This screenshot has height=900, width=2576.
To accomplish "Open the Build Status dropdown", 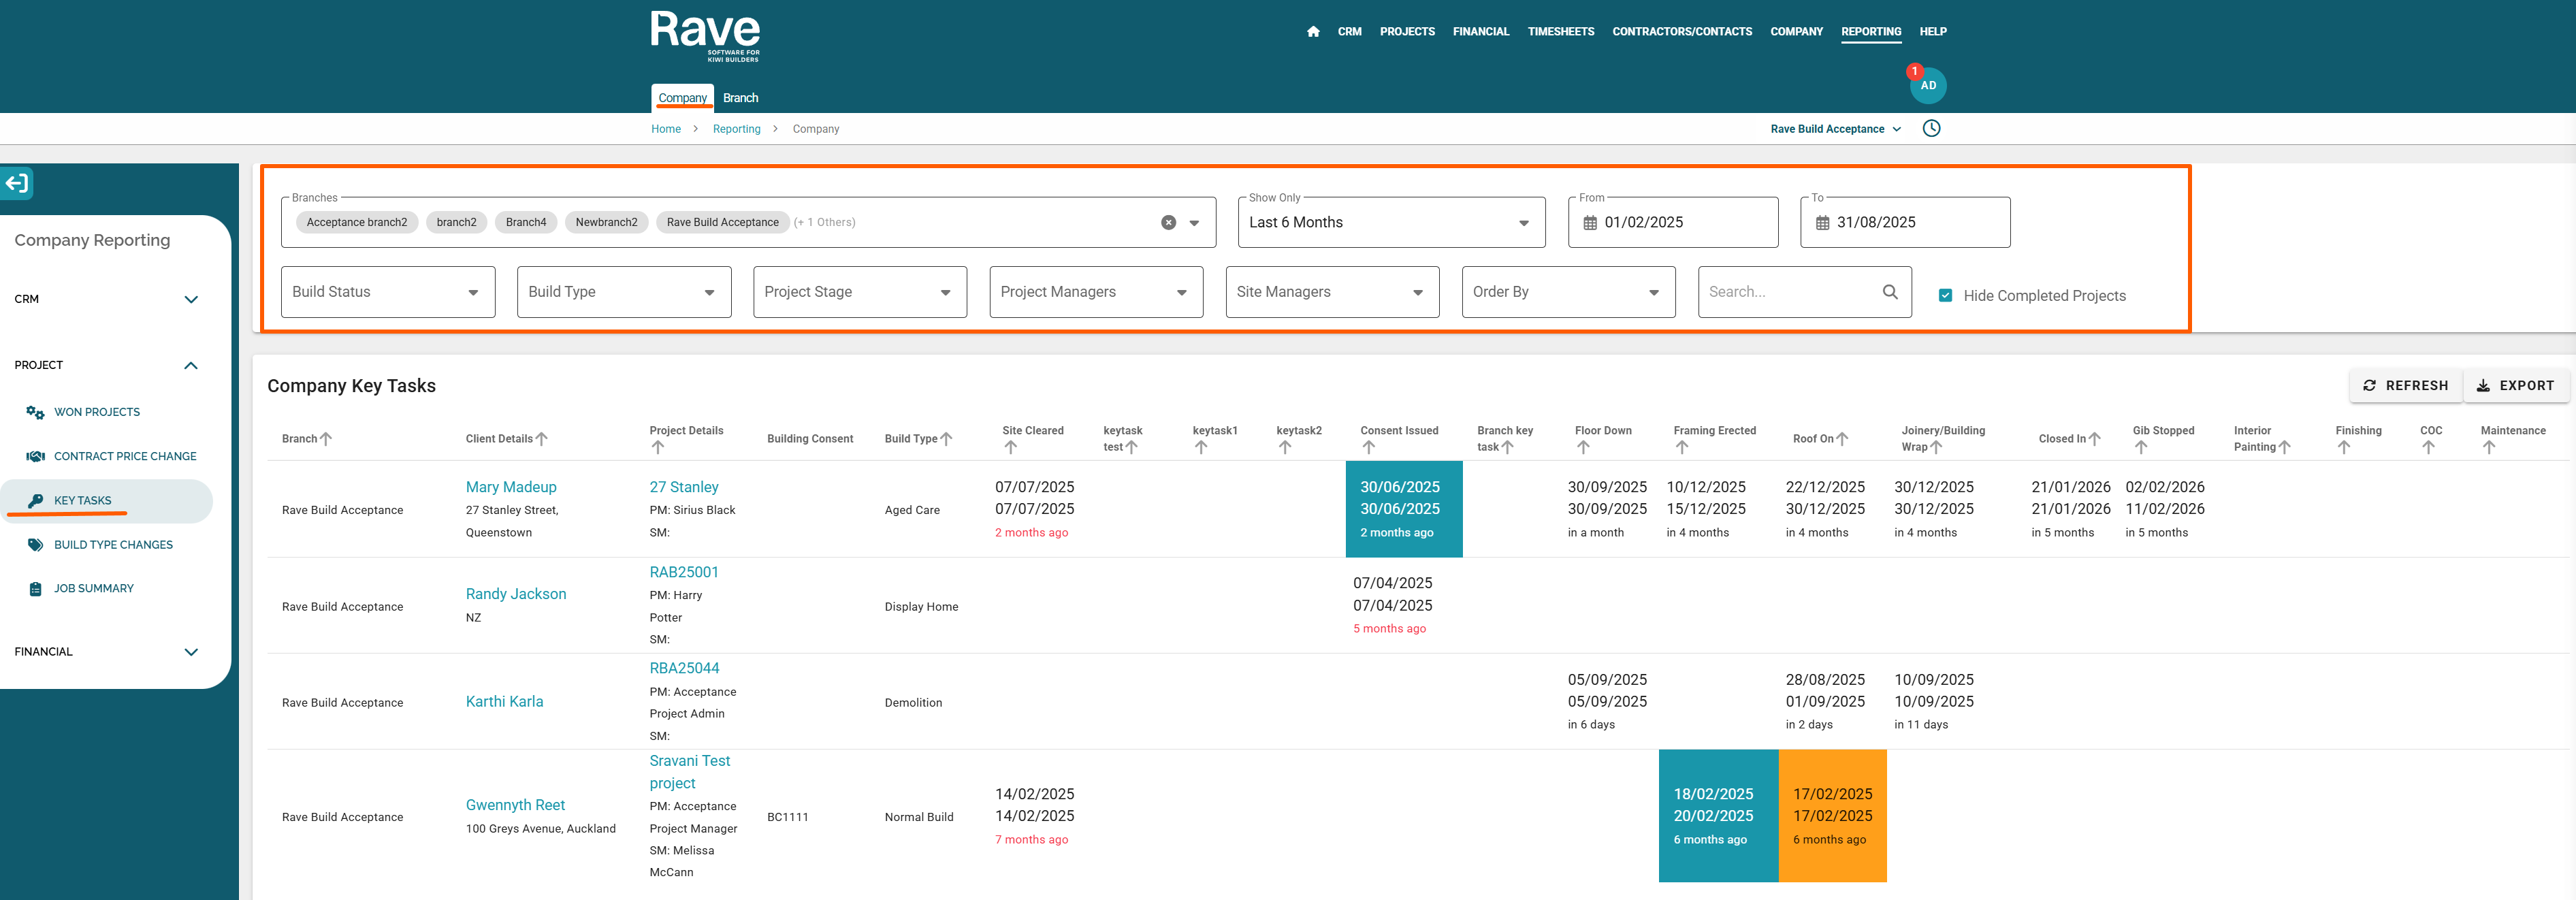I will coord(387,292).
